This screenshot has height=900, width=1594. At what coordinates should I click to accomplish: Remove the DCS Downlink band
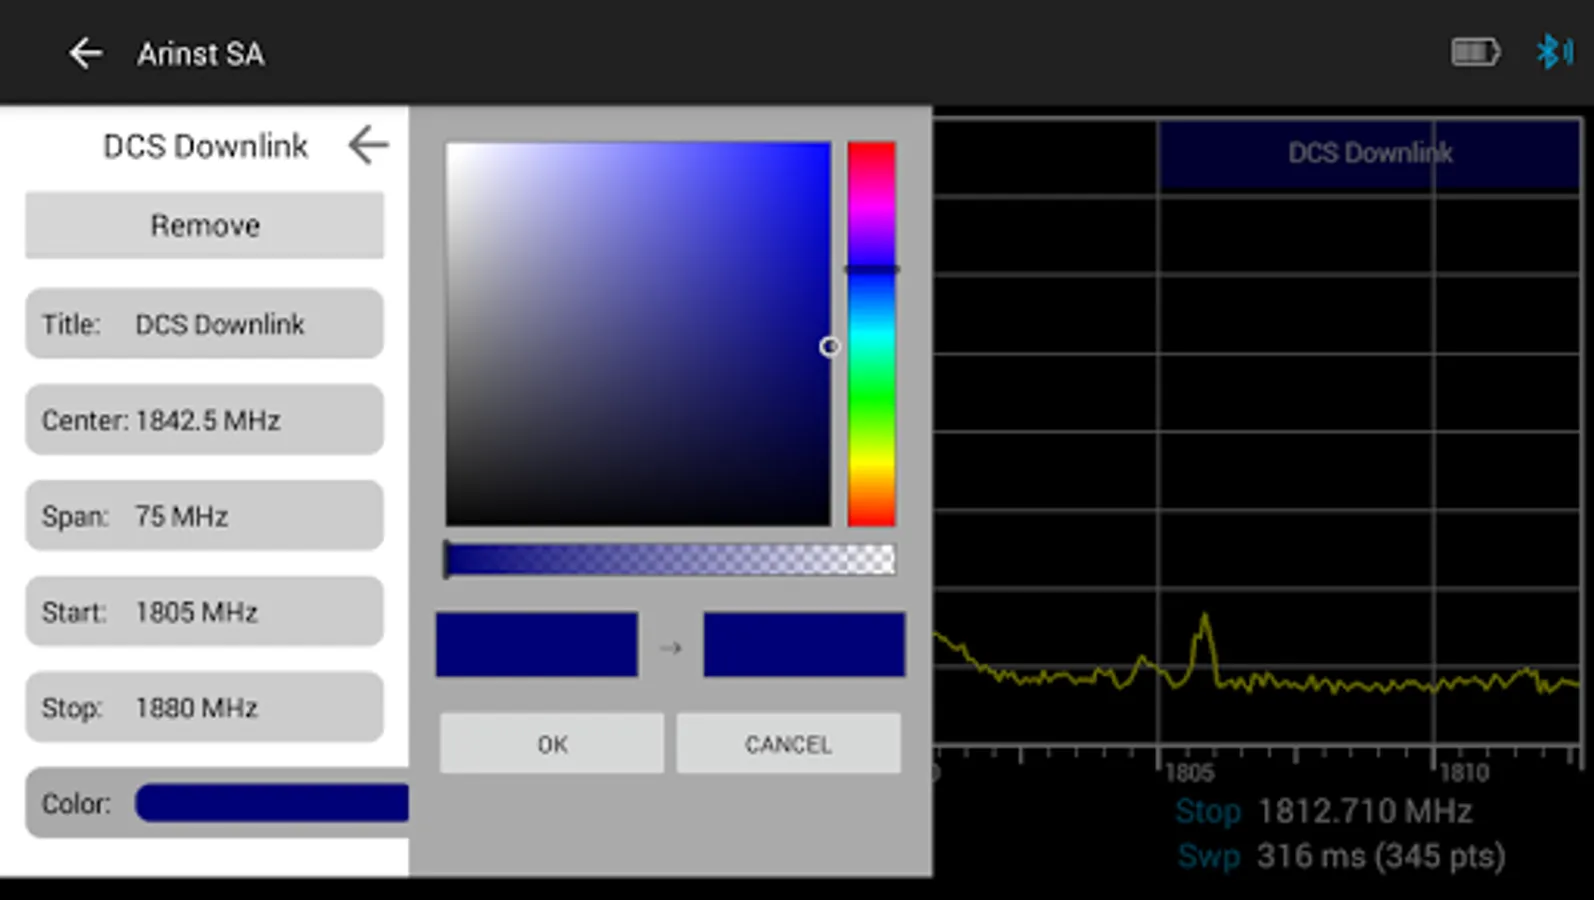point(204,226)
